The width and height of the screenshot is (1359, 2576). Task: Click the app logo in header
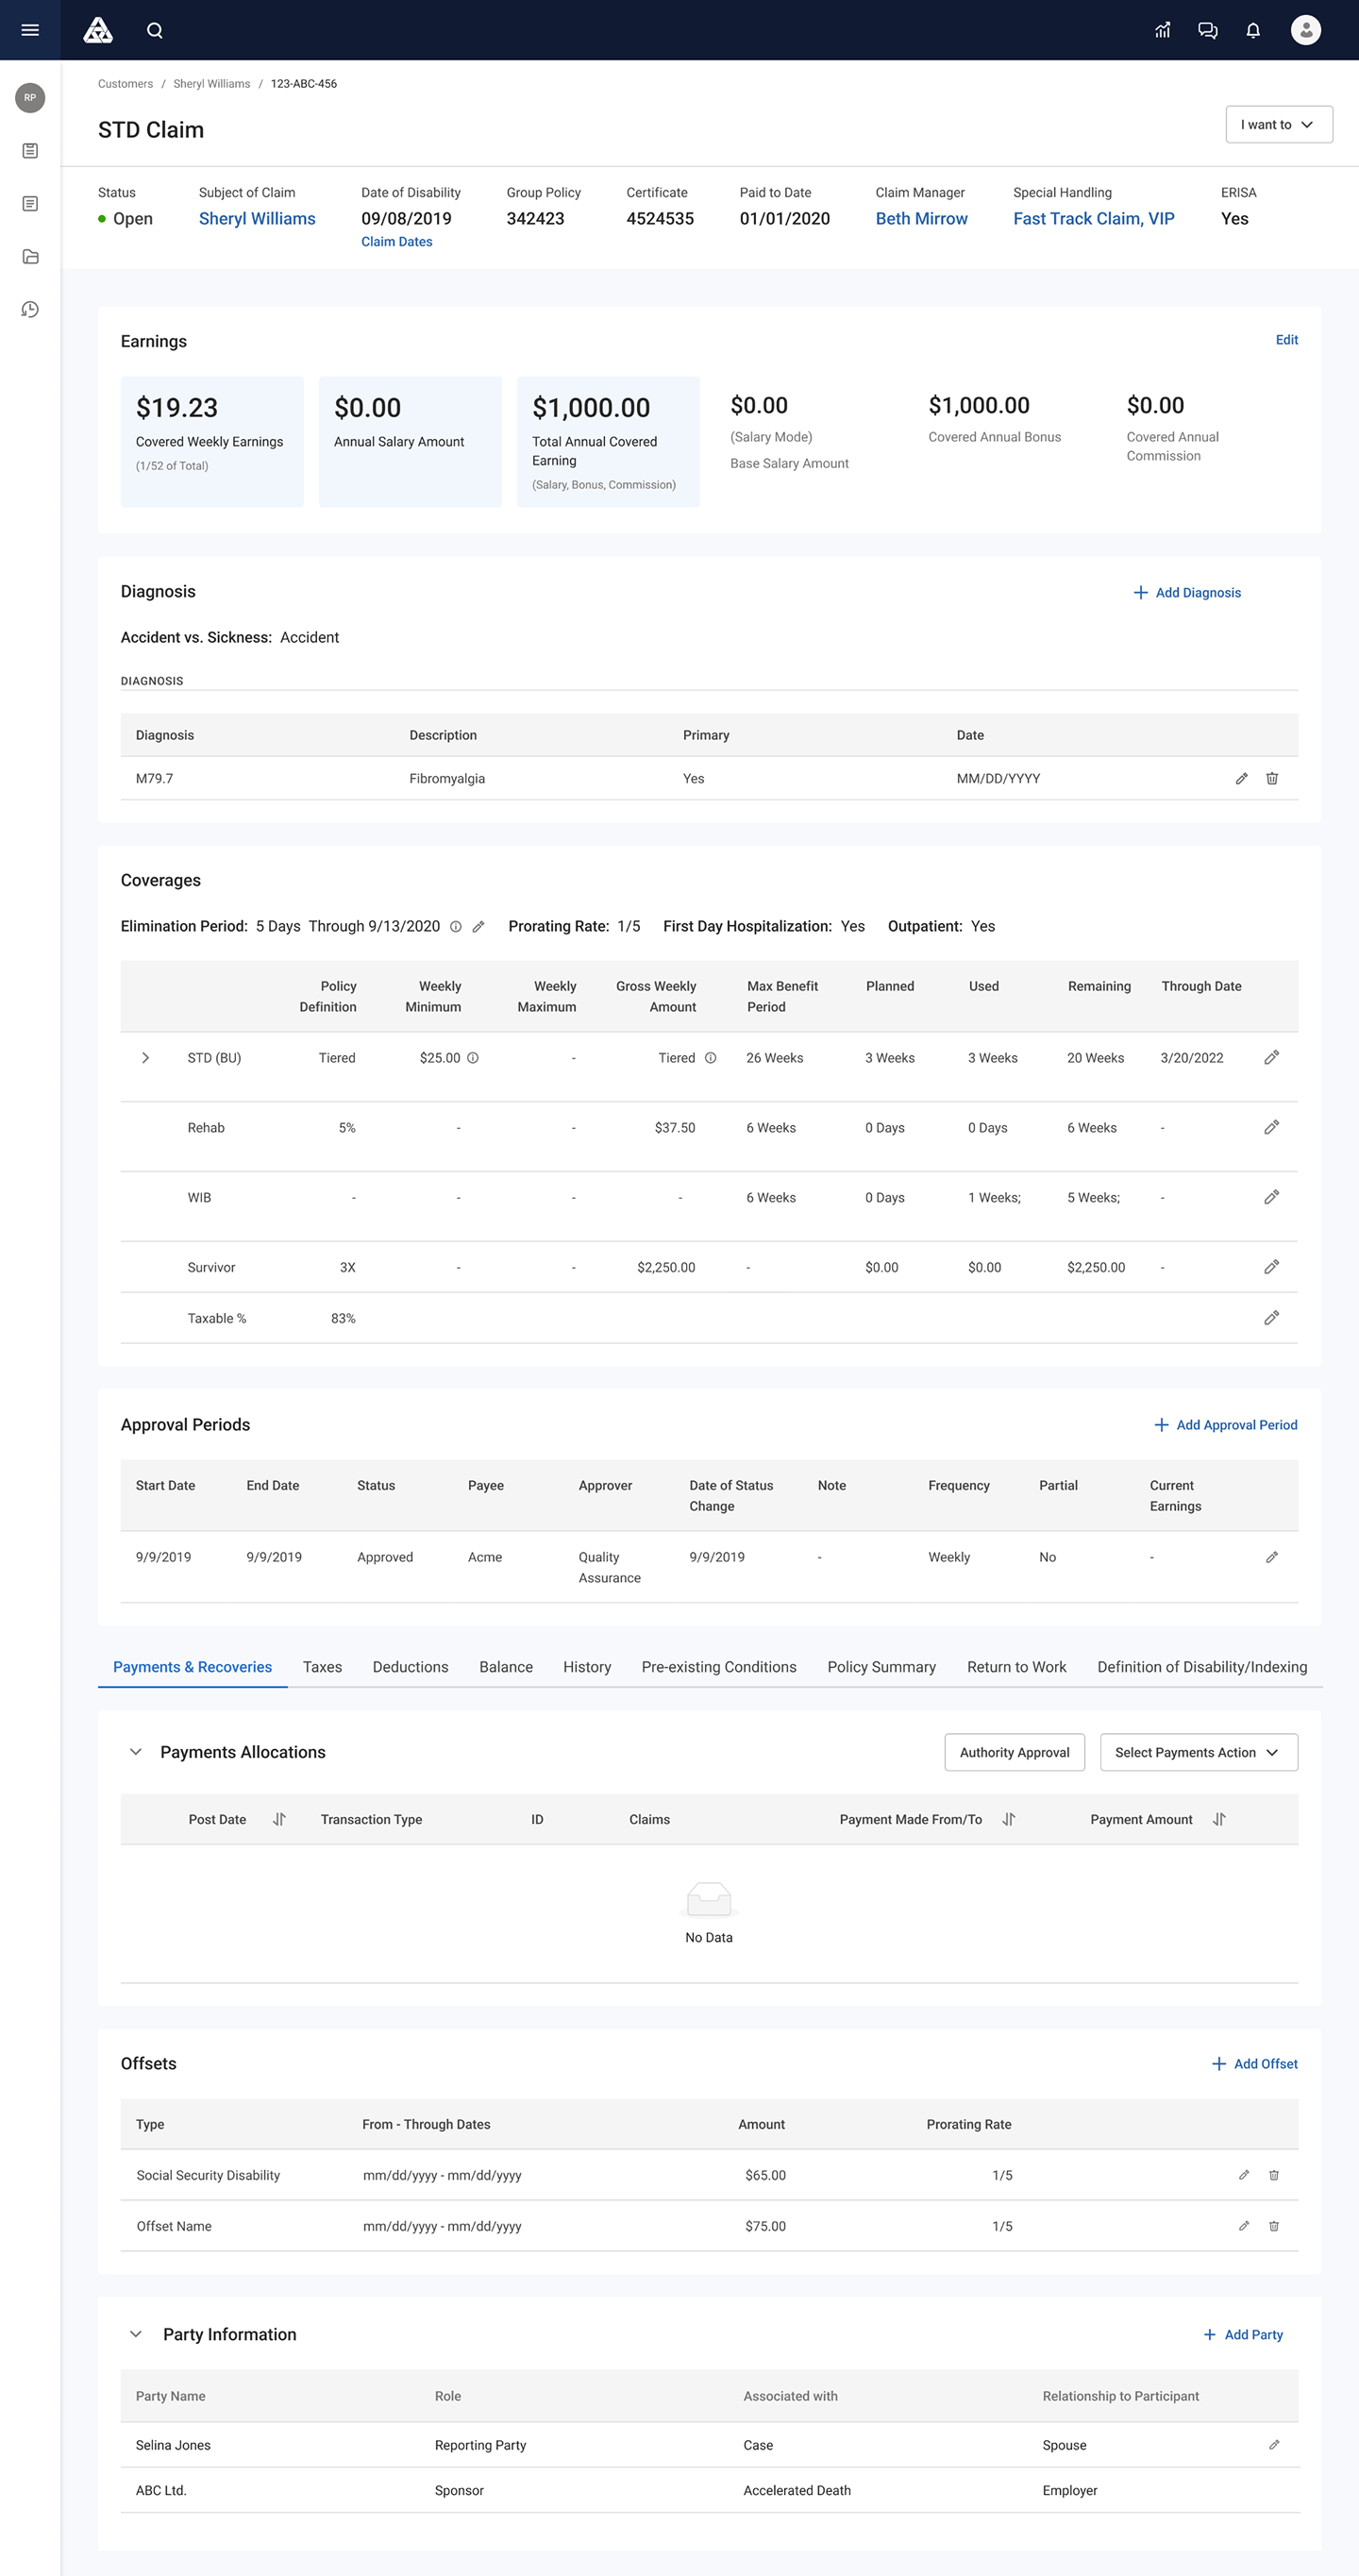(98, 30)
